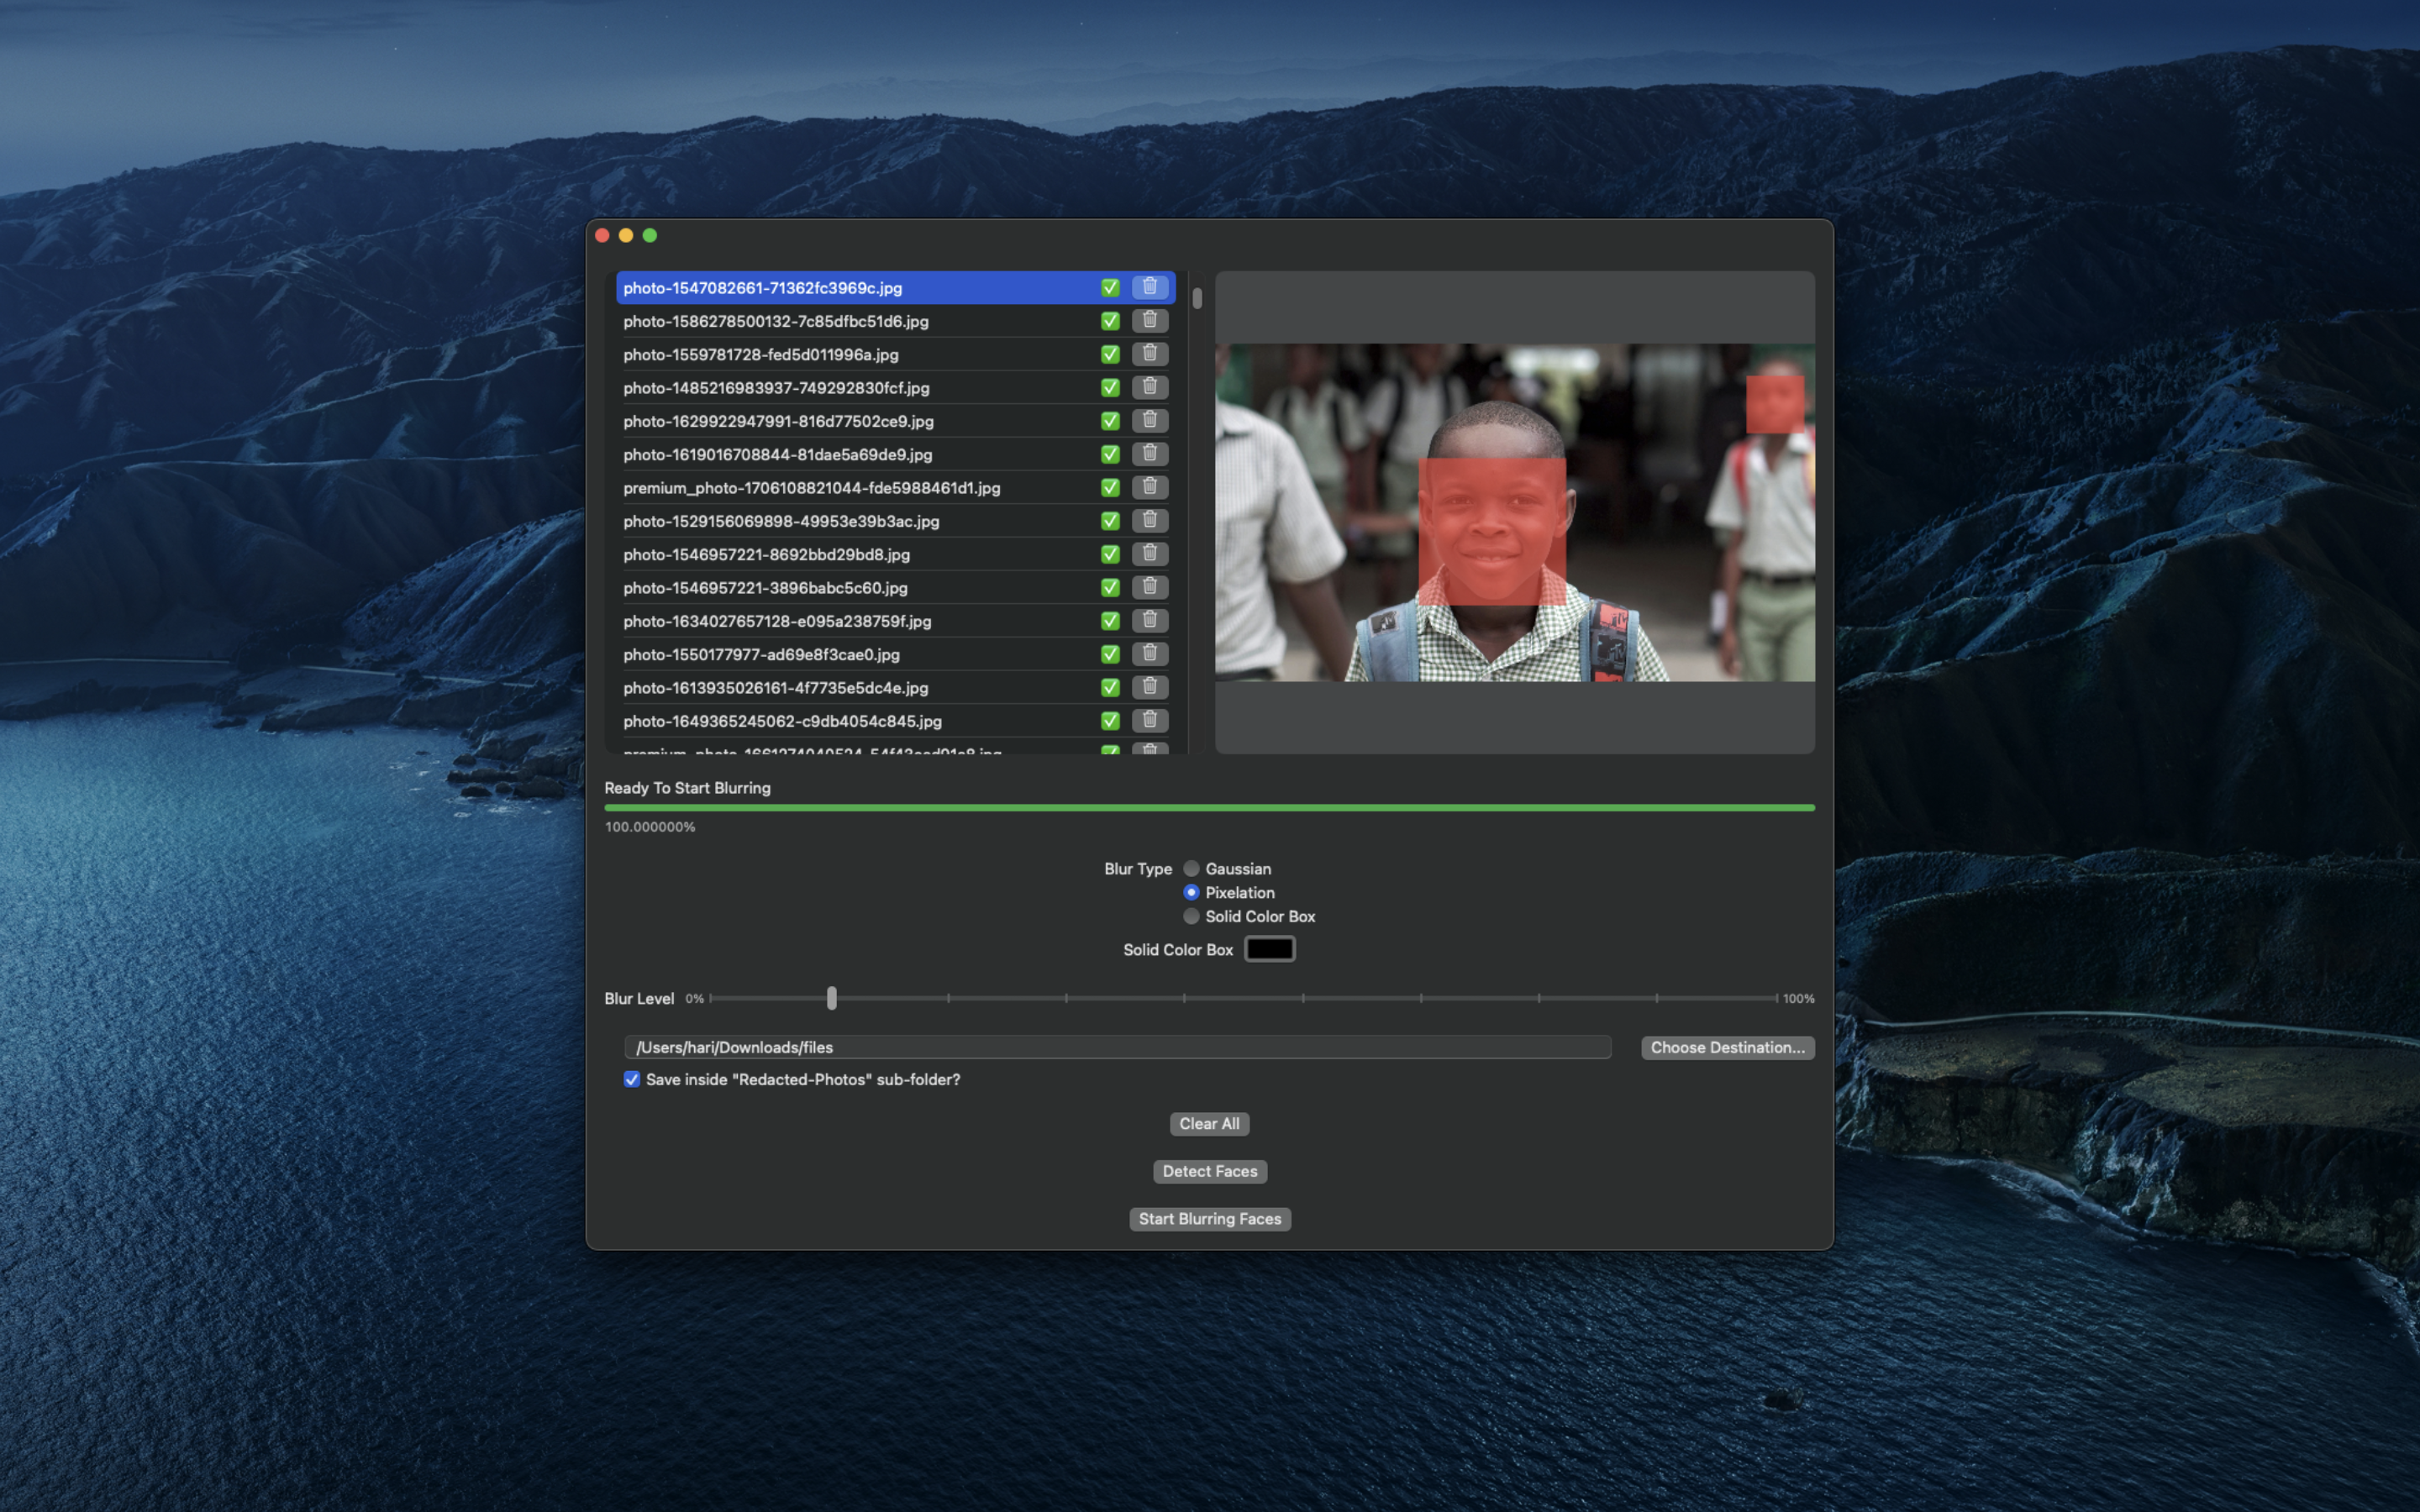This screenshot has width=2420, height=1512.
Task: Click trash icon on selected photo-1547082661 row
Action: click(1149, 287)
